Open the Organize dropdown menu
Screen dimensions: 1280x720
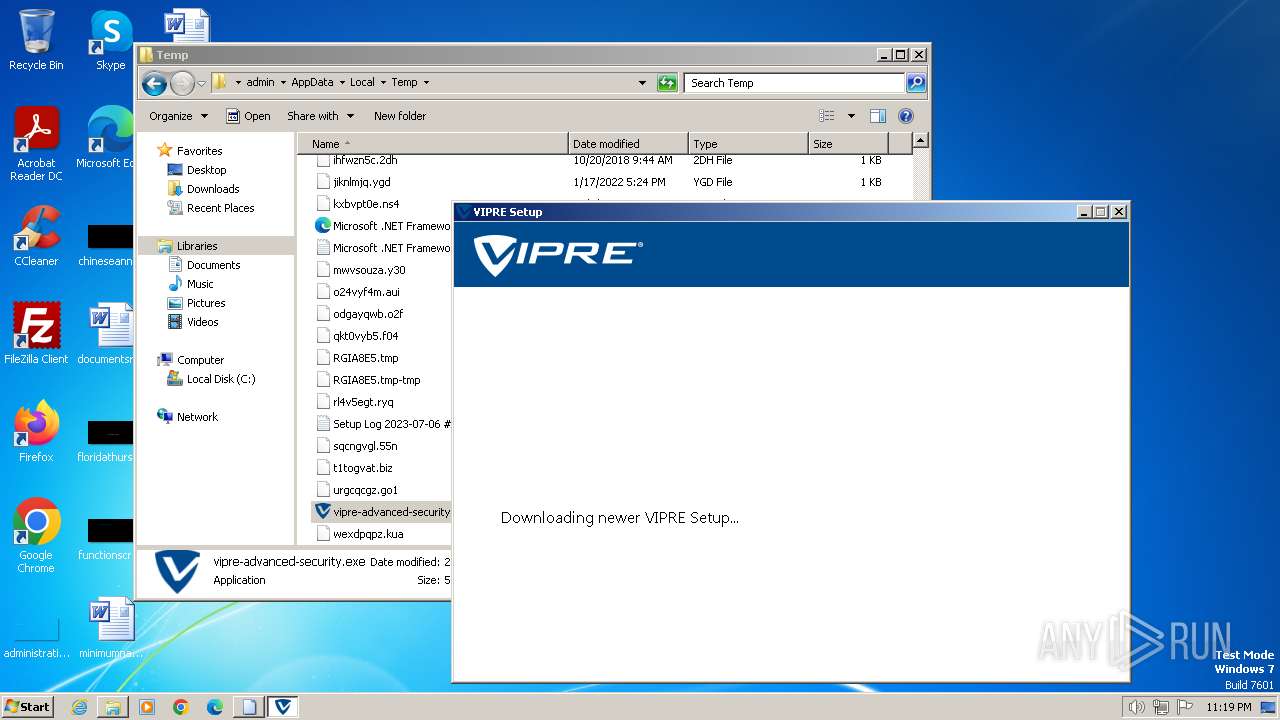click(x=178, y=116)
